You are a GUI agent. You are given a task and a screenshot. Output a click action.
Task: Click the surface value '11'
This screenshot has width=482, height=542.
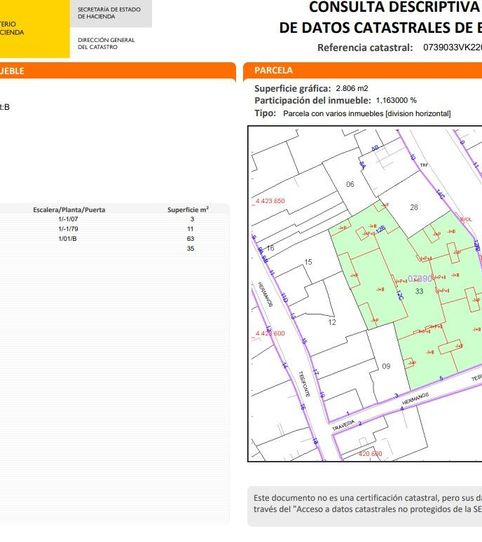pyautogui.click(x=190, y=229)
